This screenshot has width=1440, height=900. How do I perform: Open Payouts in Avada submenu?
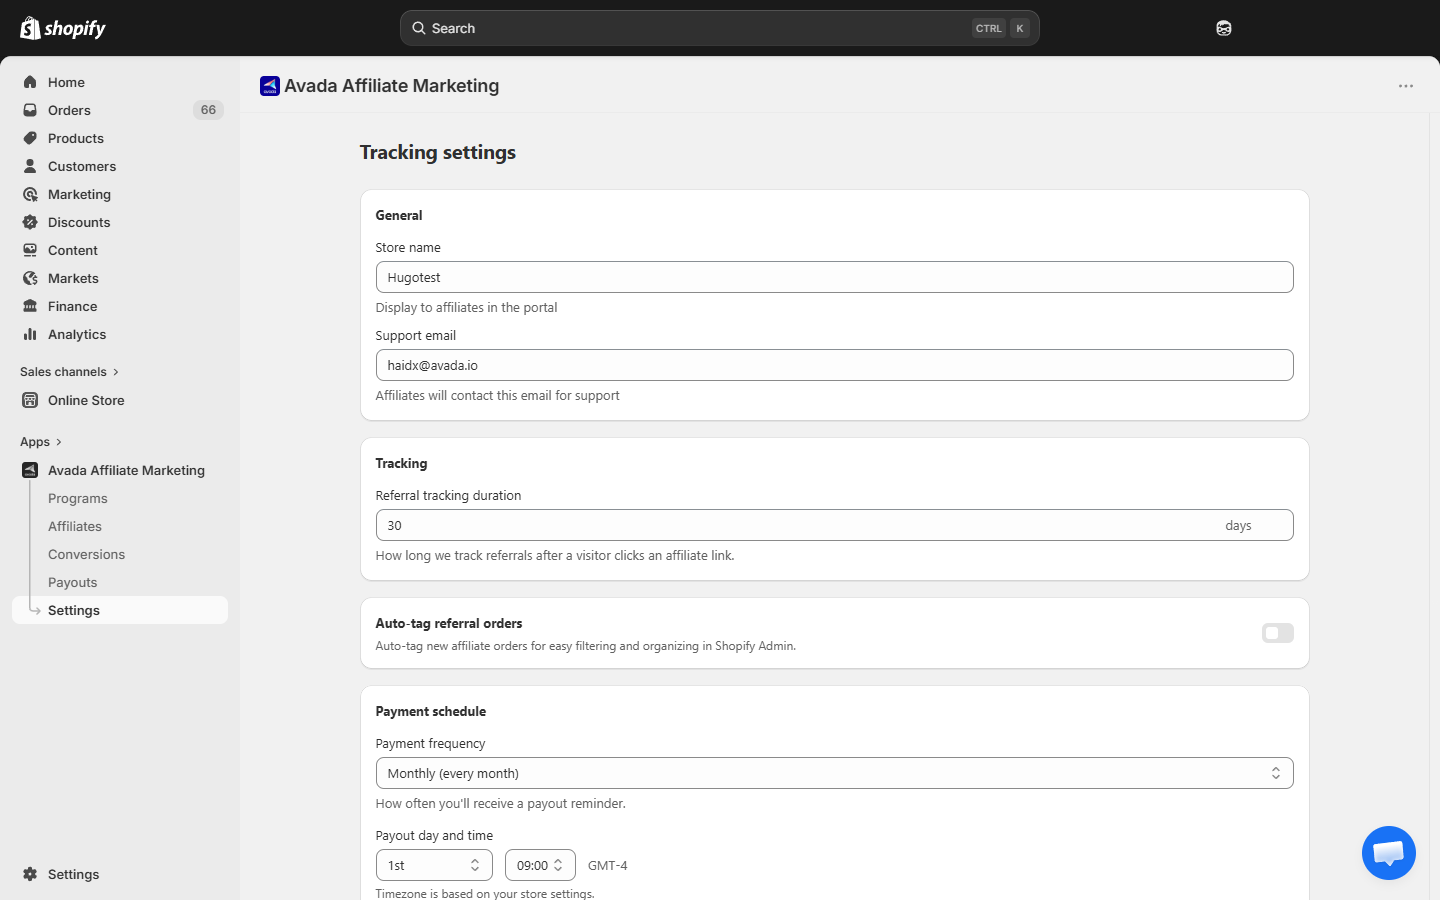click(73, 582)
